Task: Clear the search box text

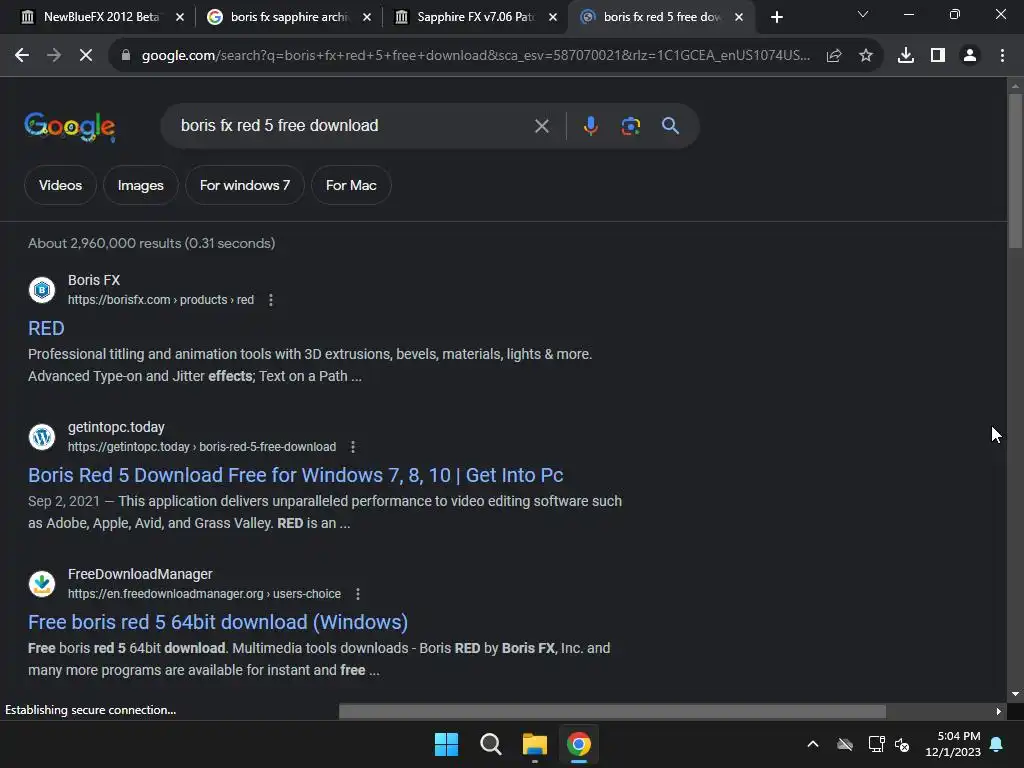Action: (x=541, y=126)
